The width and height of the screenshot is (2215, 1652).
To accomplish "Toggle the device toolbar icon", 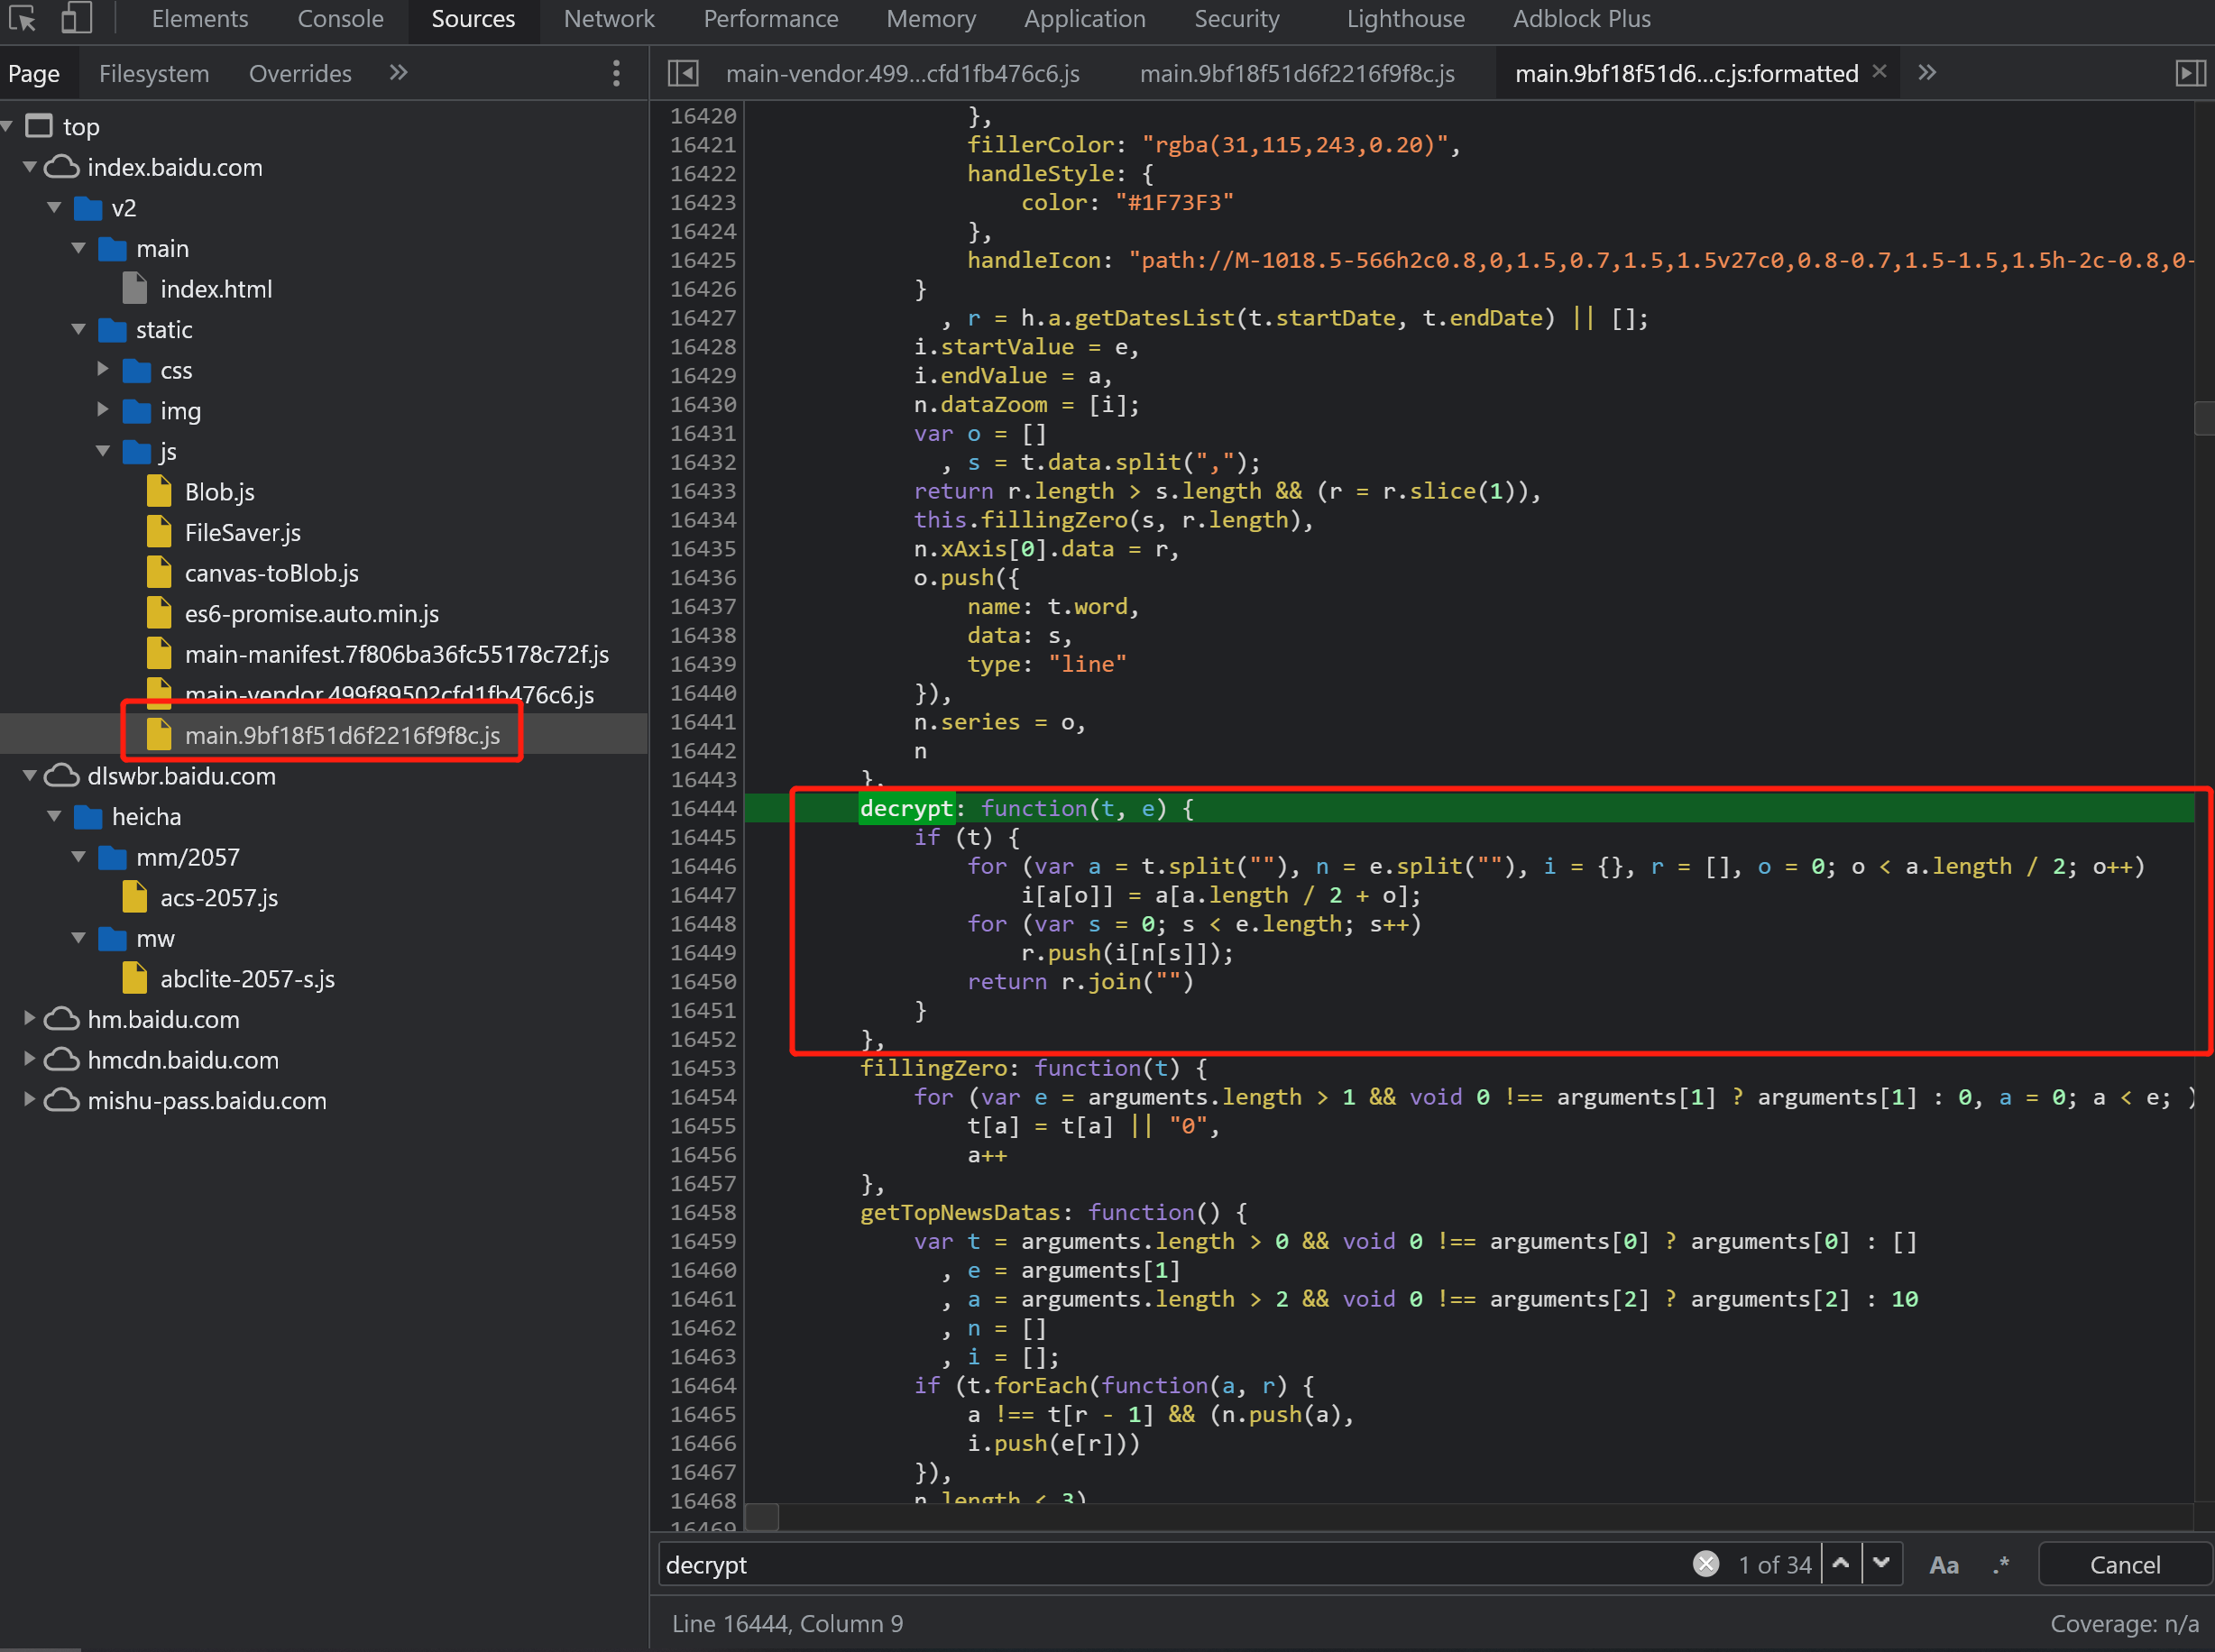I will [76, 18].
